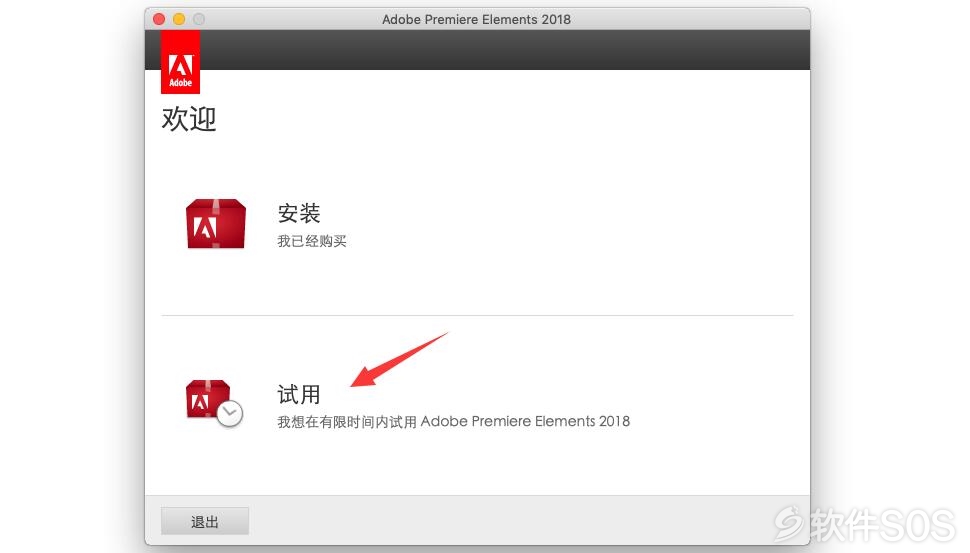The height and width of the screenshot is (553, 970).
Task: Select the 试用 trial option heading
Action: pyautogui.click(x=299, y=394)
